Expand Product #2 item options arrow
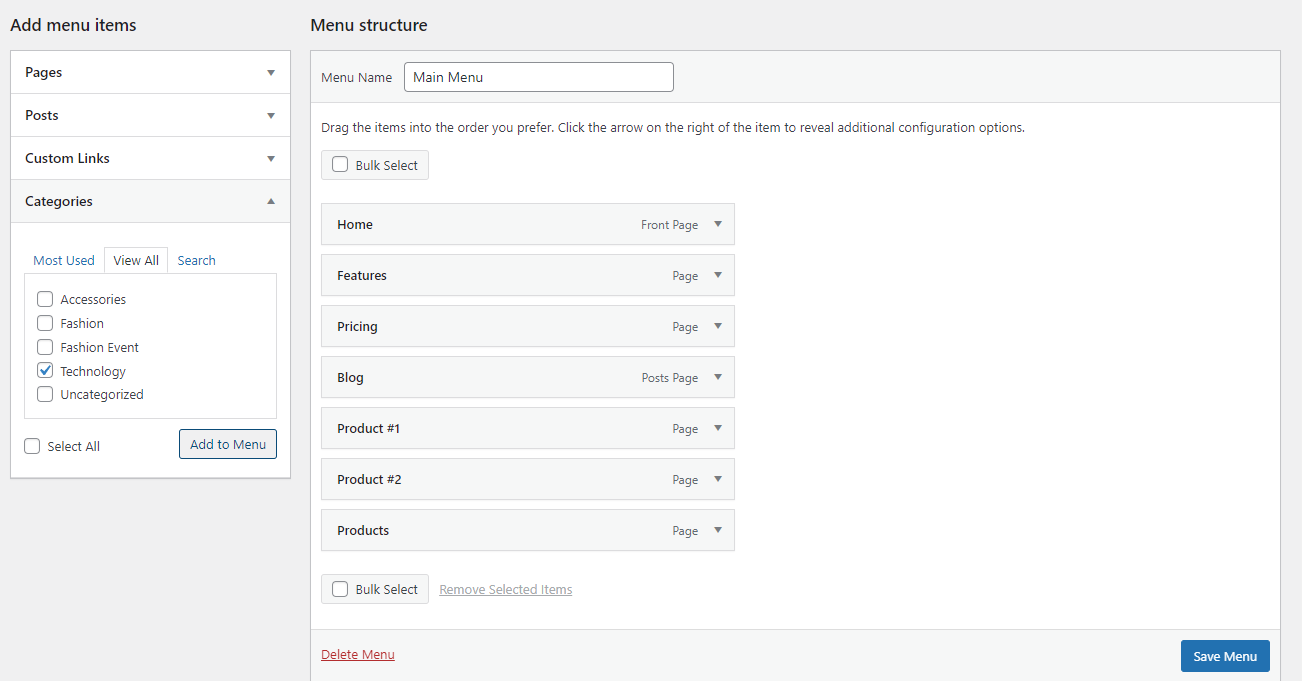The width and height of the screenshot is (1302, 681). point(718,479)
